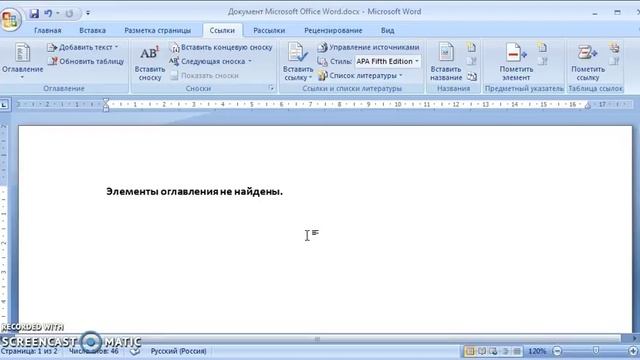
Task: Click Вставить название caption button
Action: pos(446,62)
